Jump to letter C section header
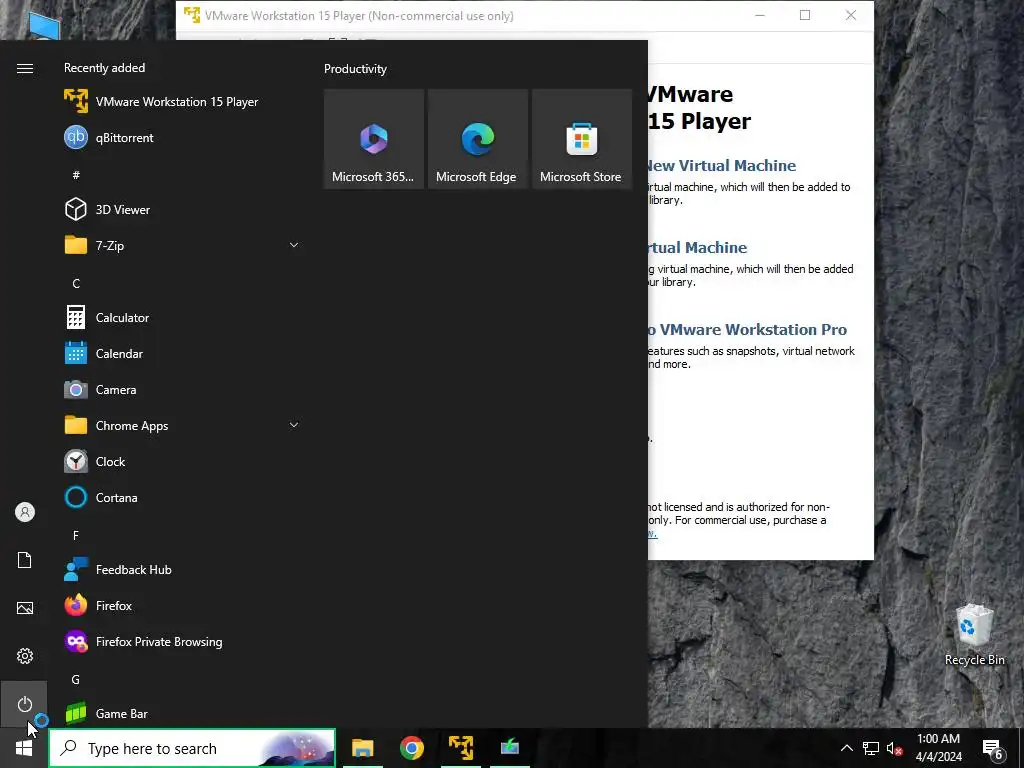Viewport: 1024px width, 768px height. tap(76, 283)
